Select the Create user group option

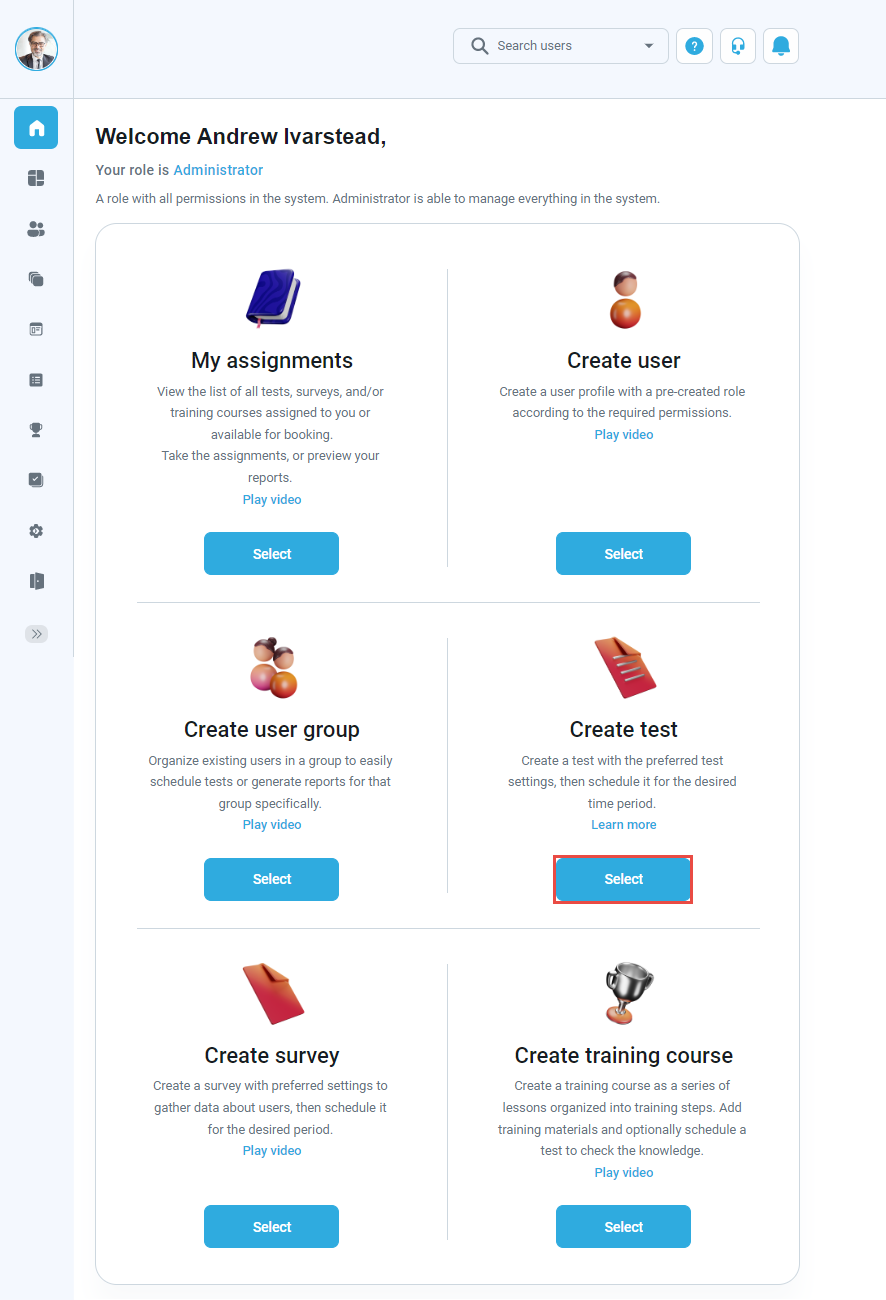coord(271,879)
